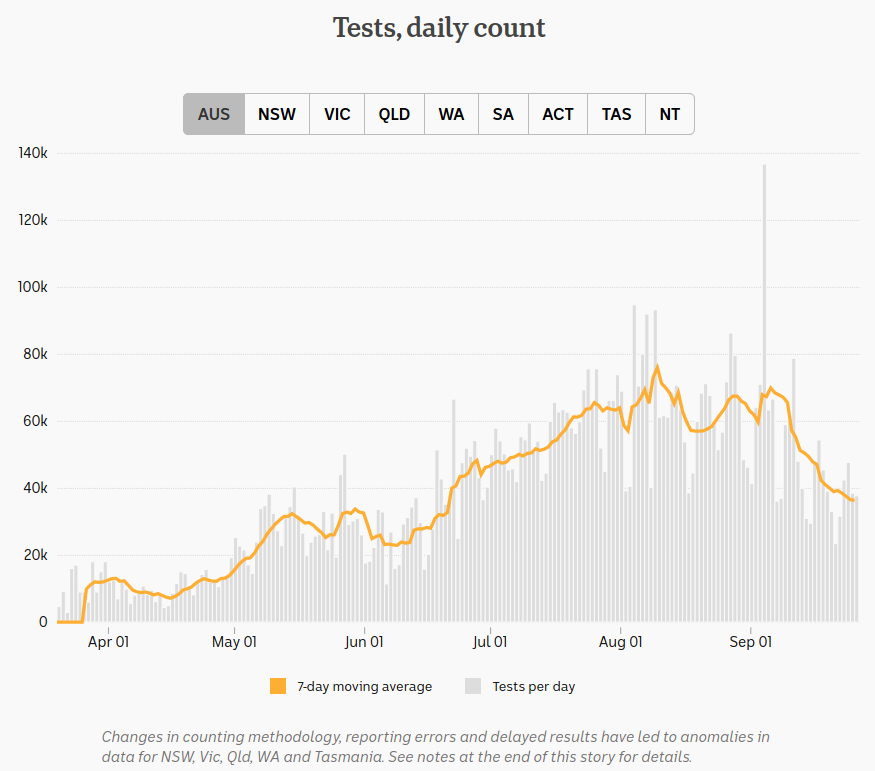The height and width of the screenshot is (771, 875).
Task: Show QLD testing data
Action: coord(394,114)
